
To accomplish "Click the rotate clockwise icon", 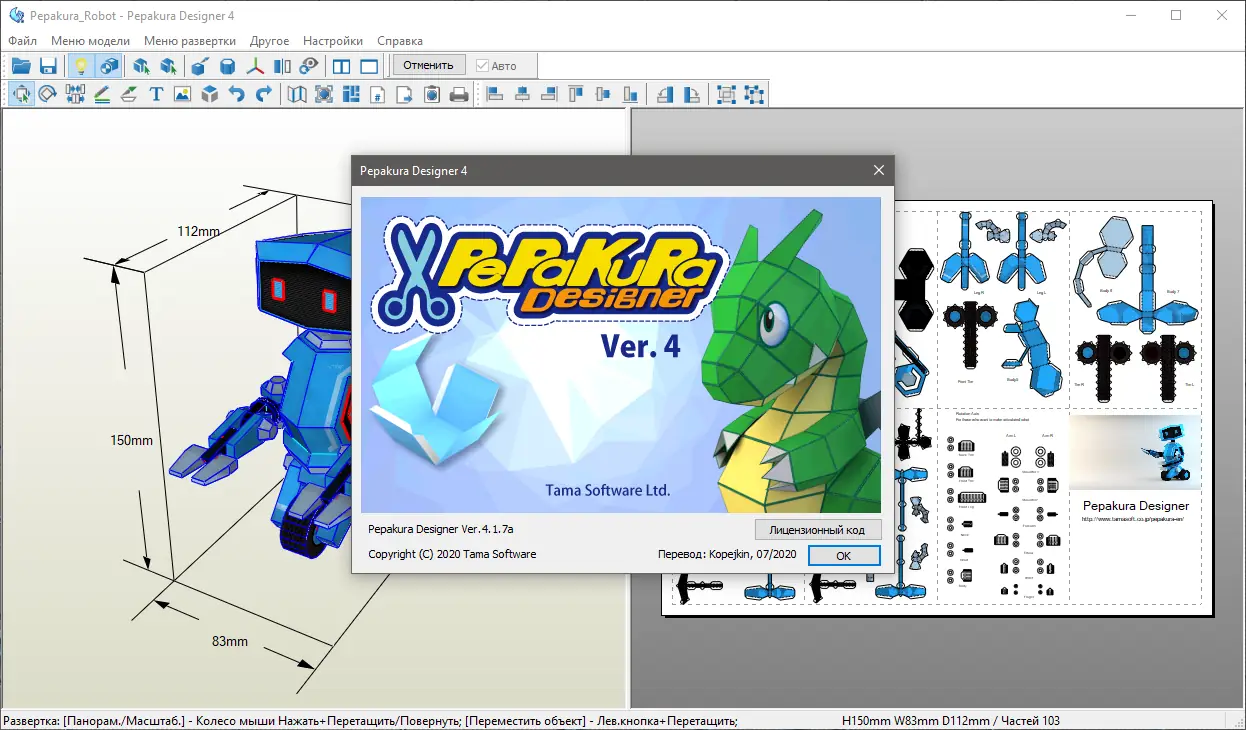I will pos(692,94).
